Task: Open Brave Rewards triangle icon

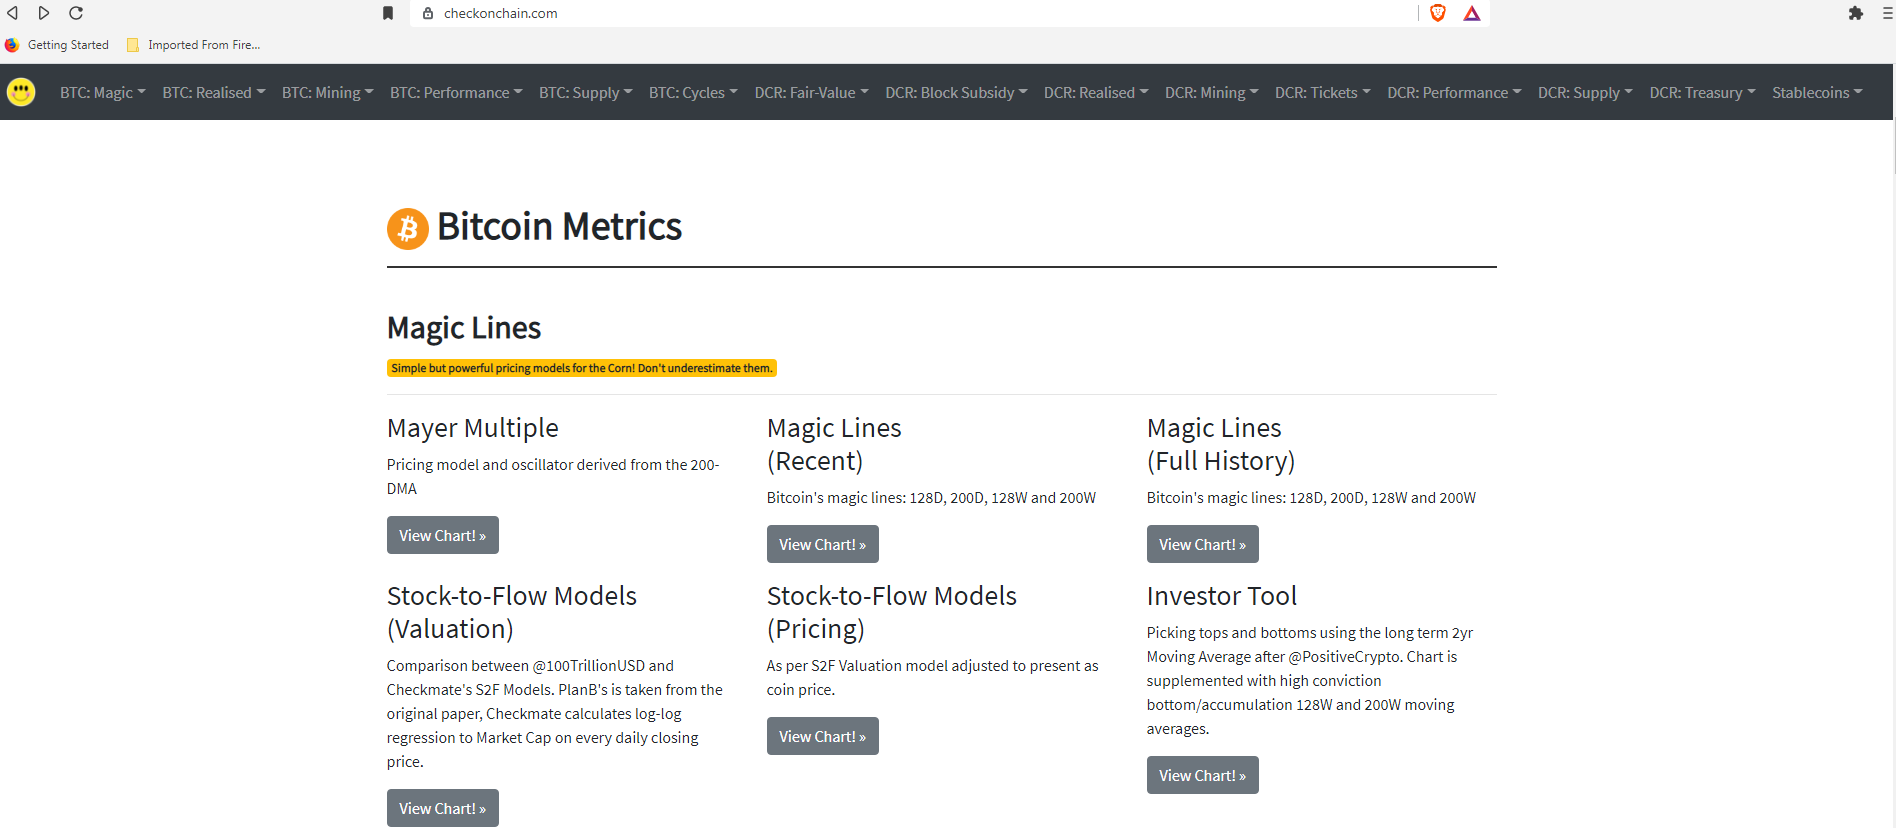Action: (1472, 13)
